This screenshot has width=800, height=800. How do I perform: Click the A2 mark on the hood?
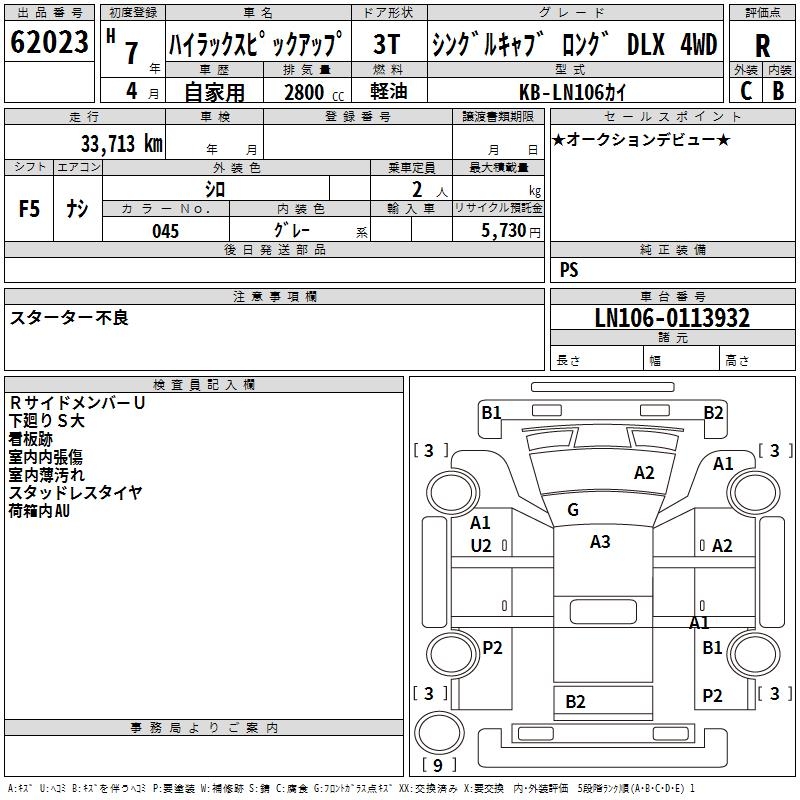pos(644,473)
